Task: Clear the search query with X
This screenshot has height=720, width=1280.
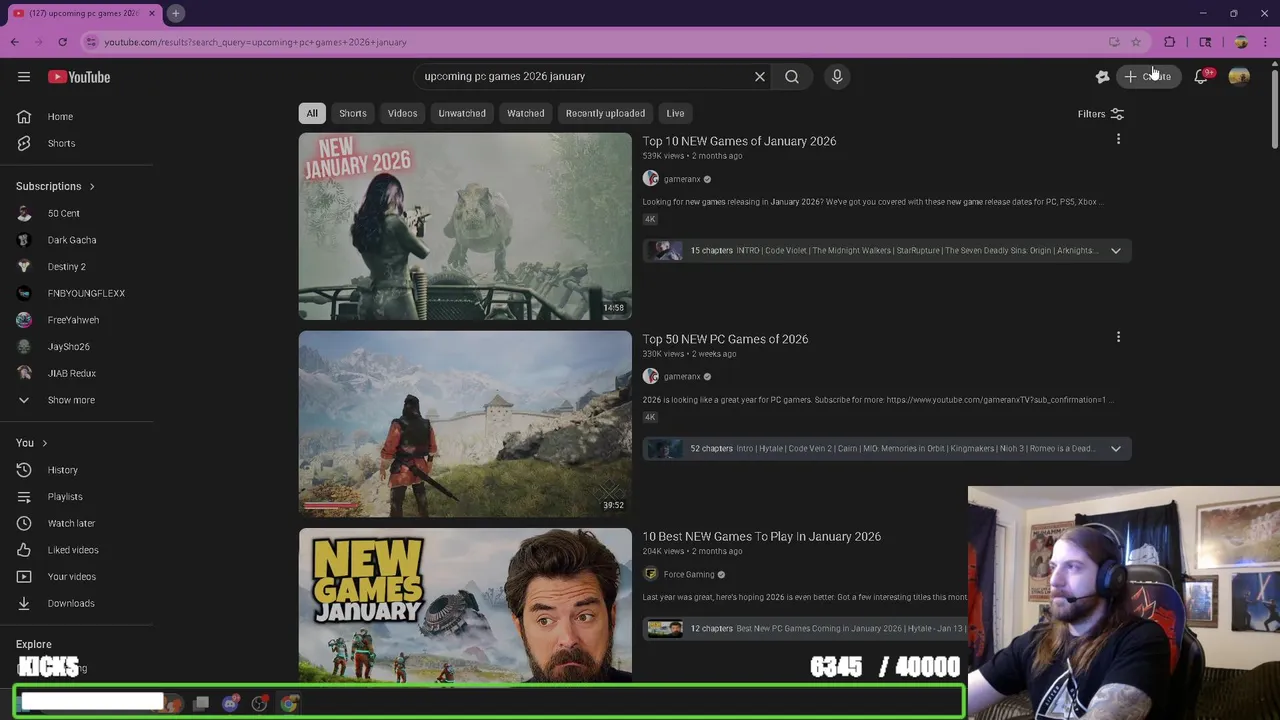Action: (760, 76)
